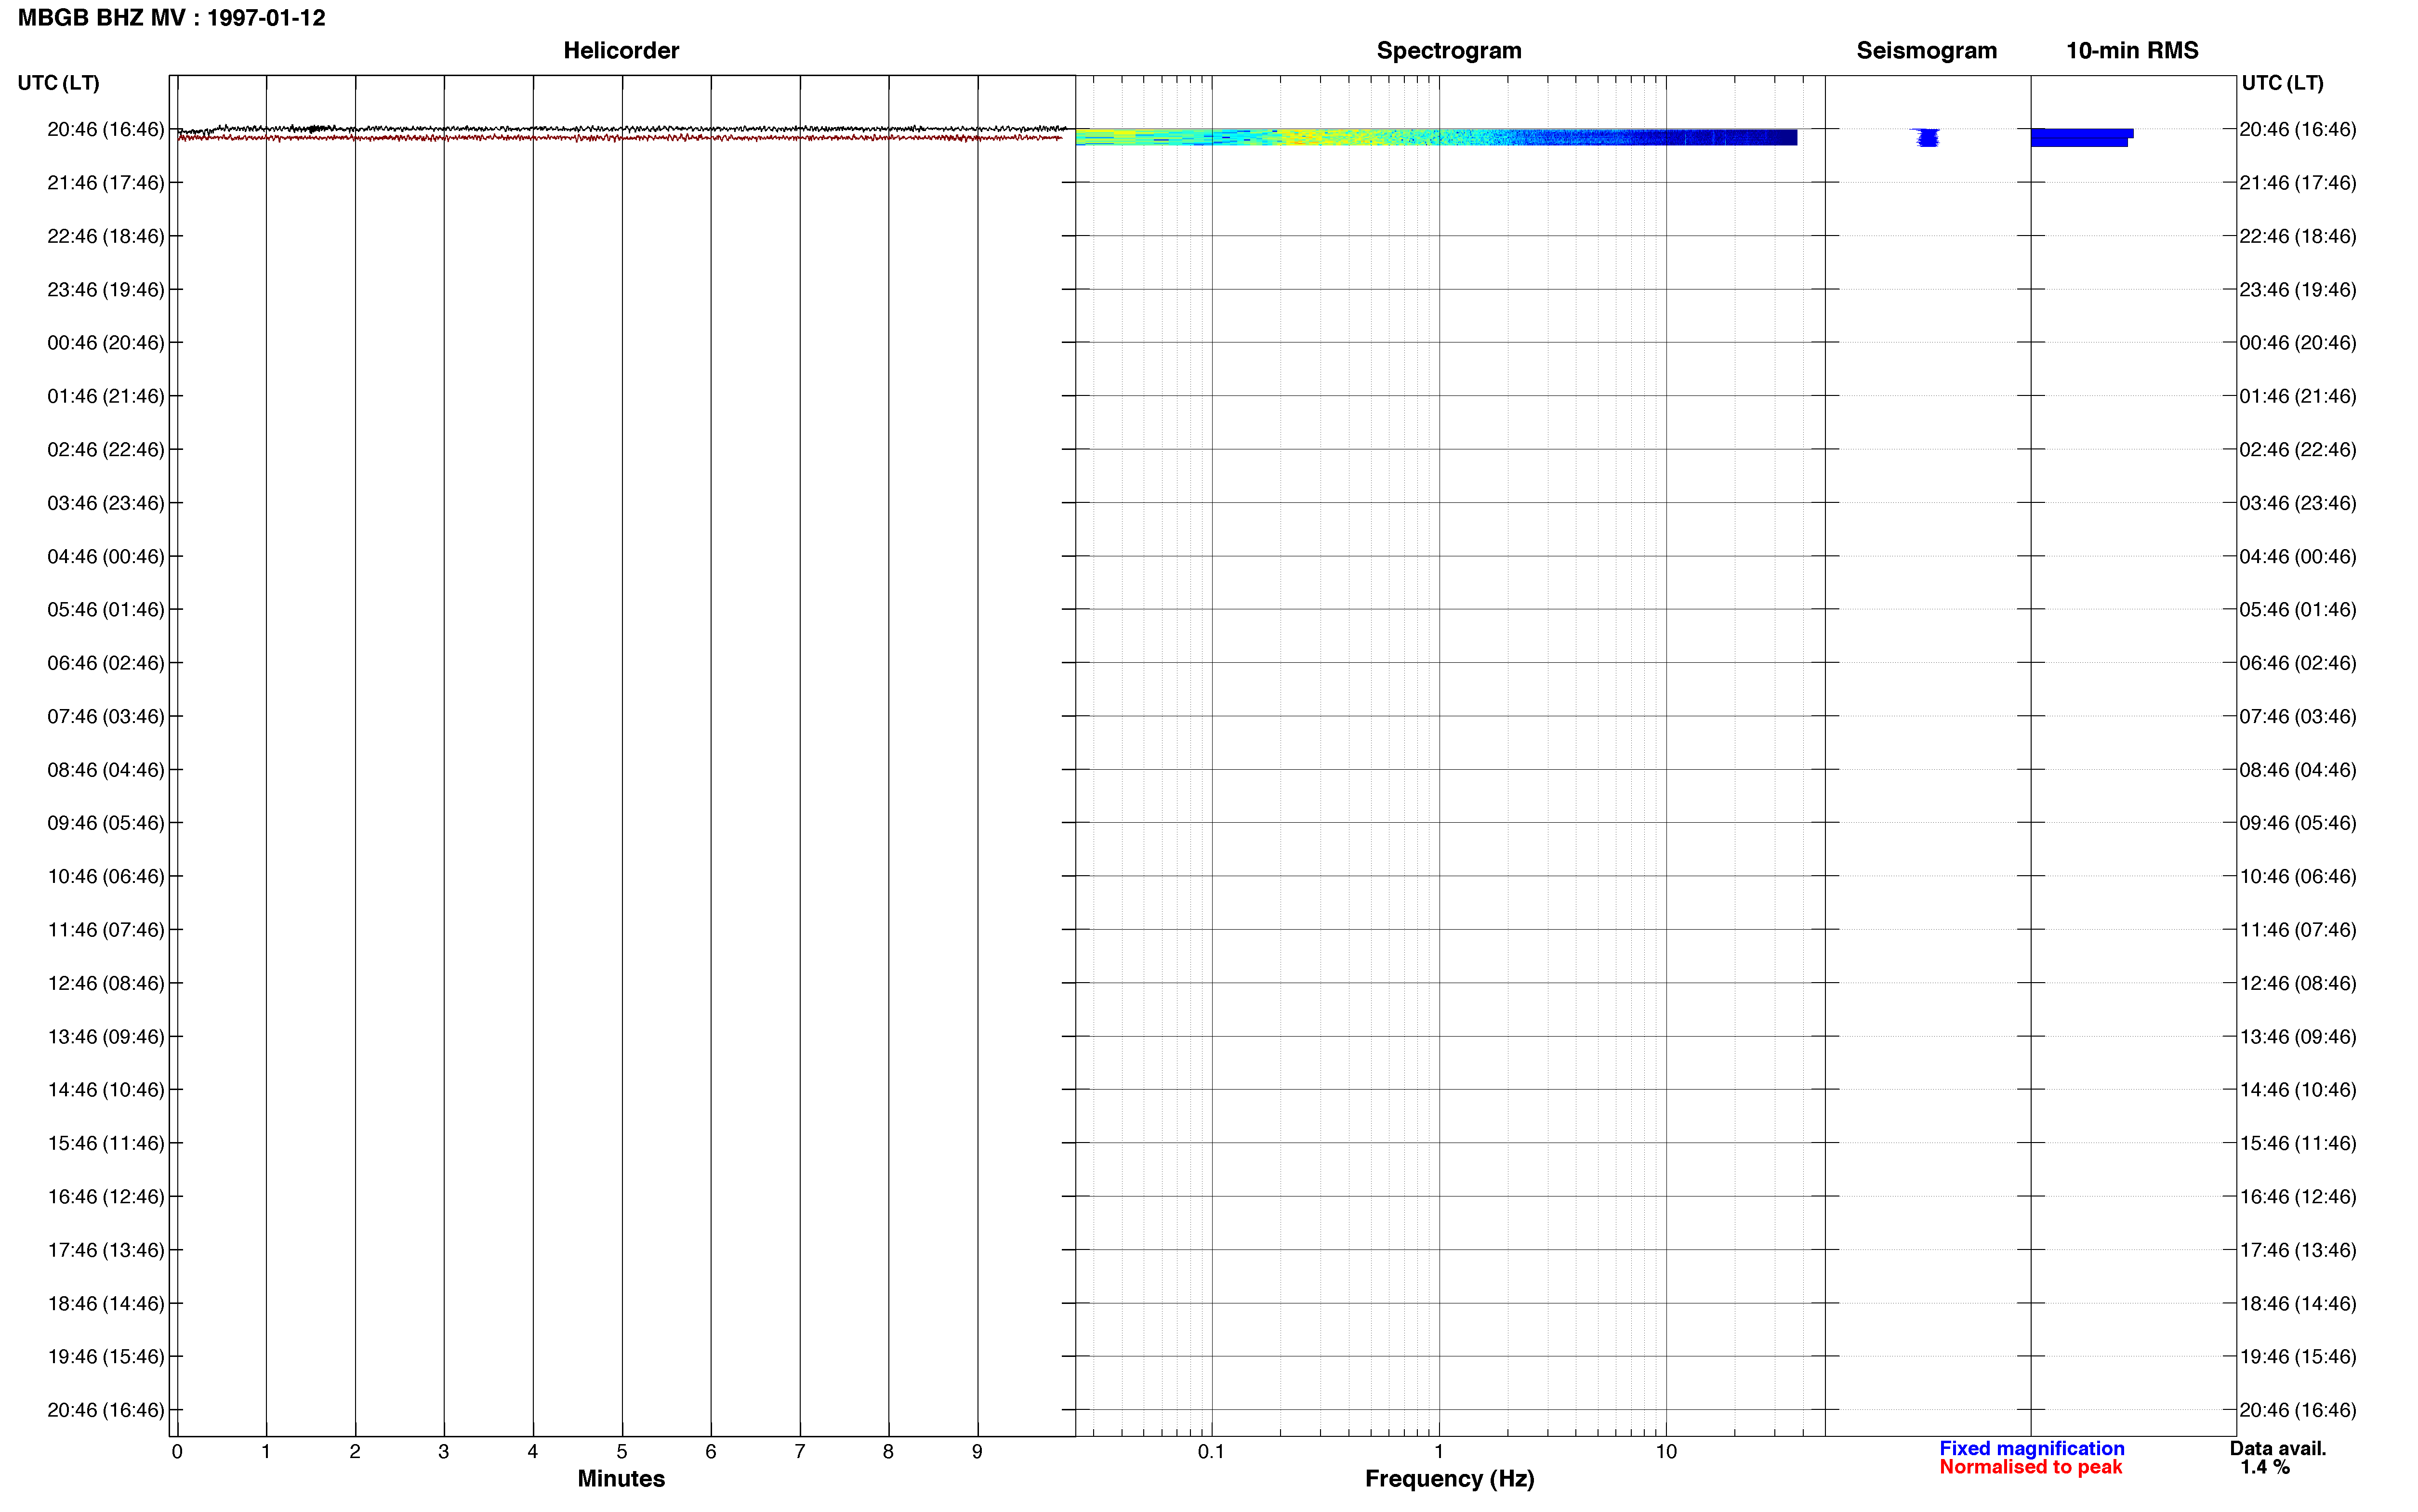Click the 'Seismogram' panel heading

(x=1926, y=50)
